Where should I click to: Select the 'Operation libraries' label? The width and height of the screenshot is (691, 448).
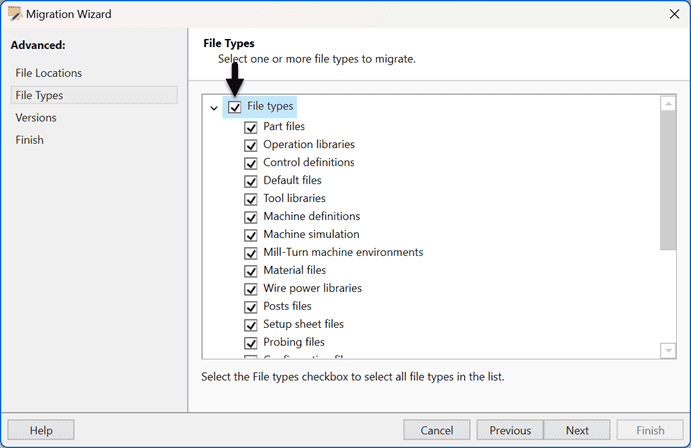309,144
